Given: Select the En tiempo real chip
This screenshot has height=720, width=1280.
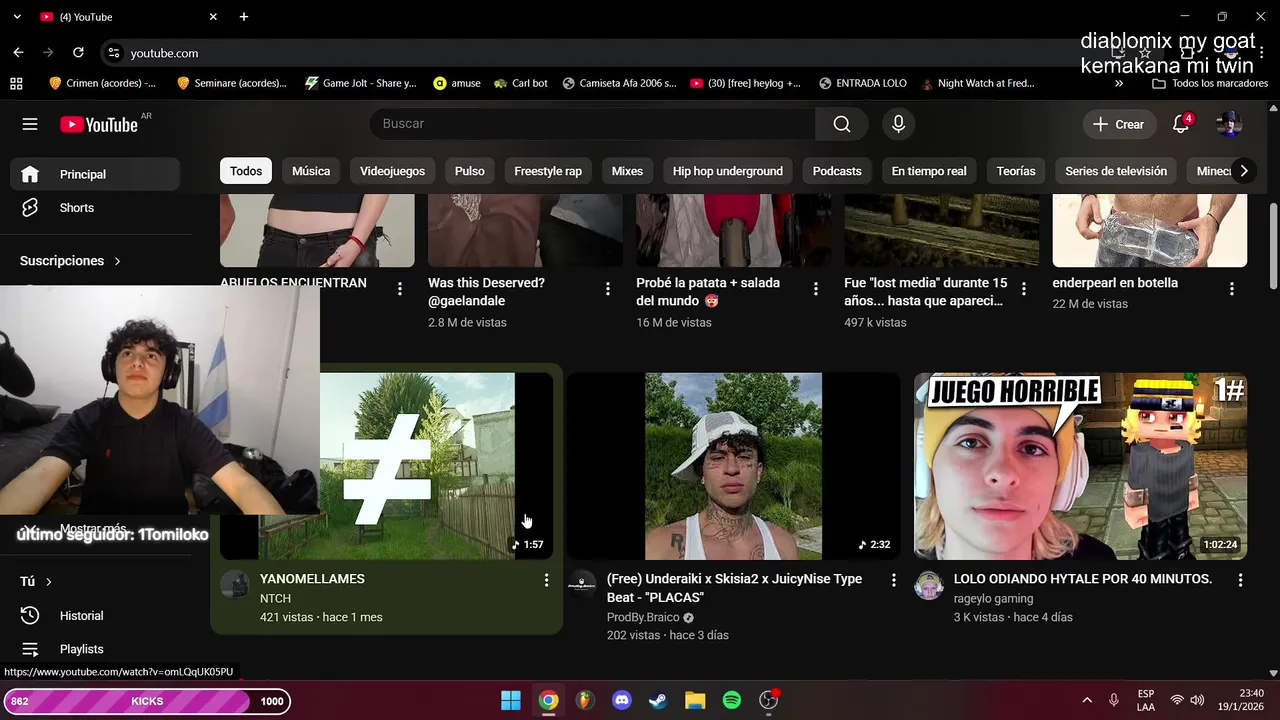Looking at the screenshot, I should (x=929, y=171).
